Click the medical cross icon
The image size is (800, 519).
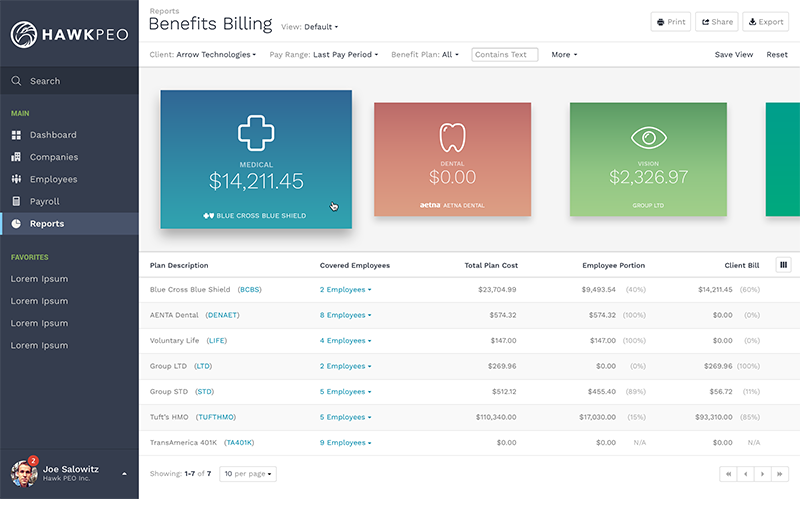click(256, 133)
